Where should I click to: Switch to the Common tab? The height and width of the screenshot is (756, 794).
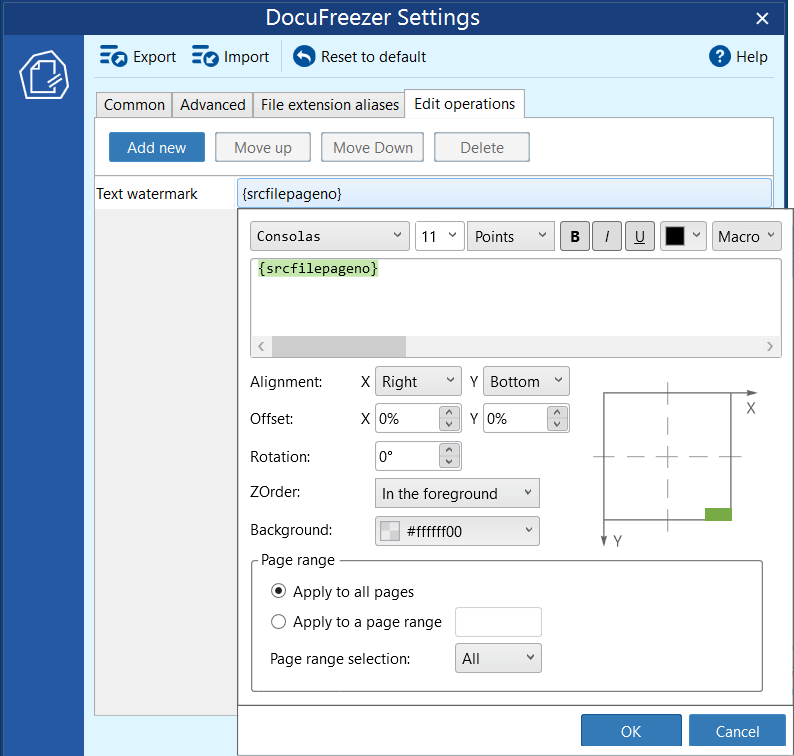(134, 105)
